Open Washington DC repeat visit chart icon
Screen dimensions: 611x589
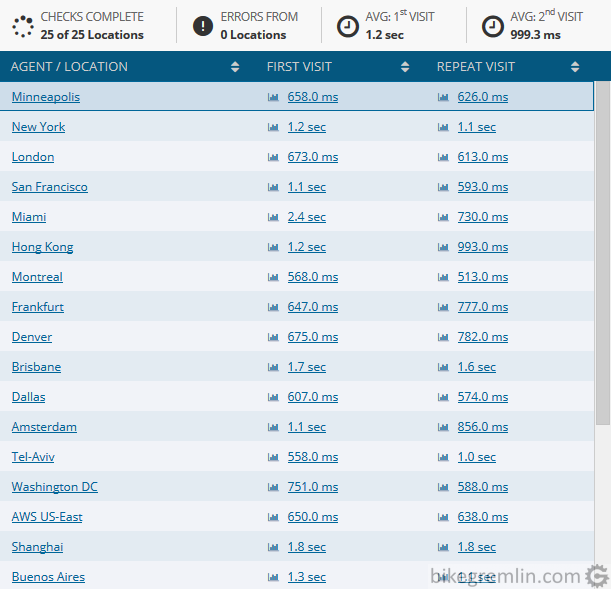[443, 487]
